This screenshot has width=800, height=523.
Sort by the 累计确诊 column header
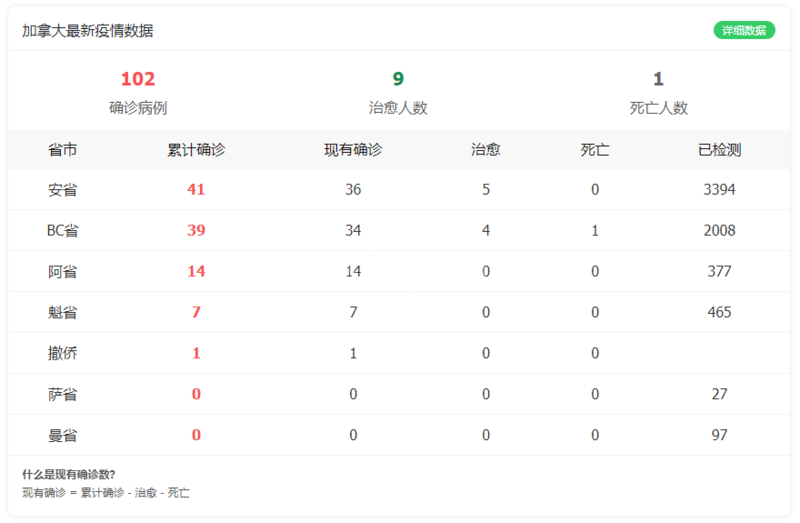196,150
